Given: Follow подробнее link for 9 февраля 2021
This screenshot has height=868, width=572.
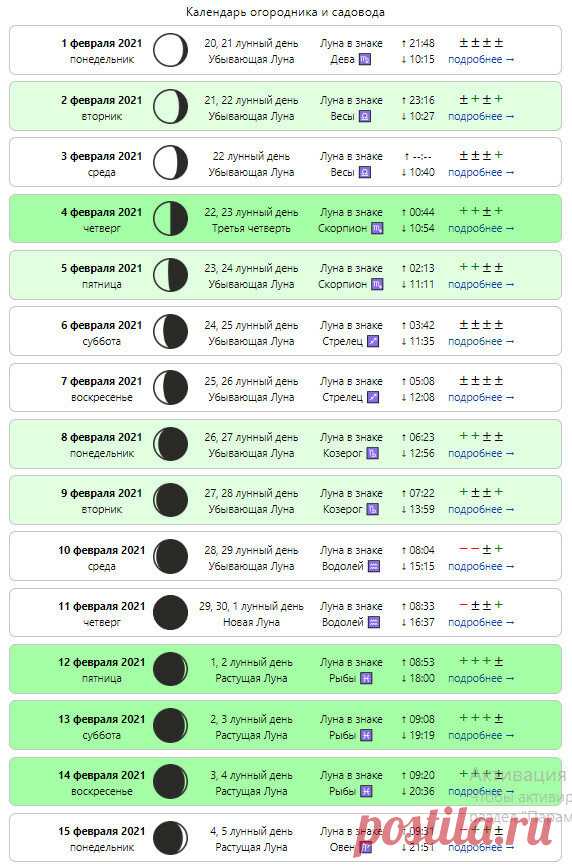Looking at the screenshot, I should tap(481, 509).
